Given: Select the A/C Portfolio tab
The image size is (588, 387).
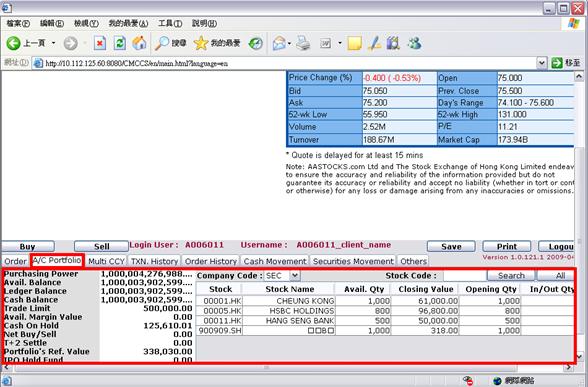Looking at the screenshot, I should 57,260.
